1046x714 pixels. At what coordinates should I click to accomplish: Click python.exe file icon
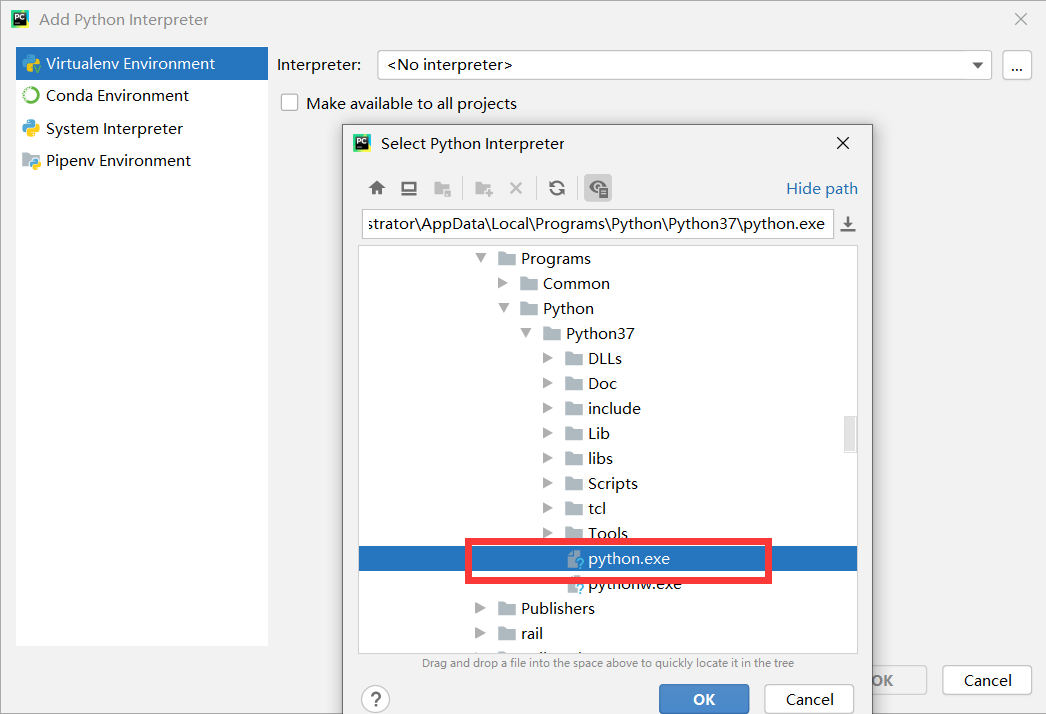click(x=575, y=559)
